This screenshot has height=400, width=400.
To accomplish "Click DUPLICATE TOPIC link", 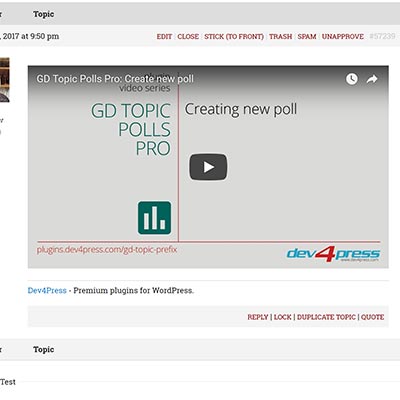I will pyautogui.click(x=326, y=317).
